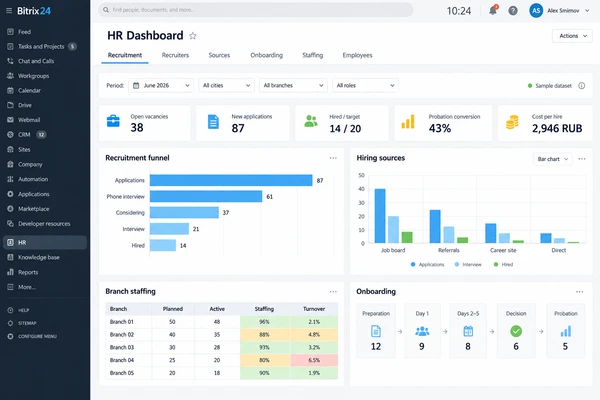This screenshot has width=600, height=400.
Task: Open the All roles filter
Action: pyautogui.click(x=365, y=85)
